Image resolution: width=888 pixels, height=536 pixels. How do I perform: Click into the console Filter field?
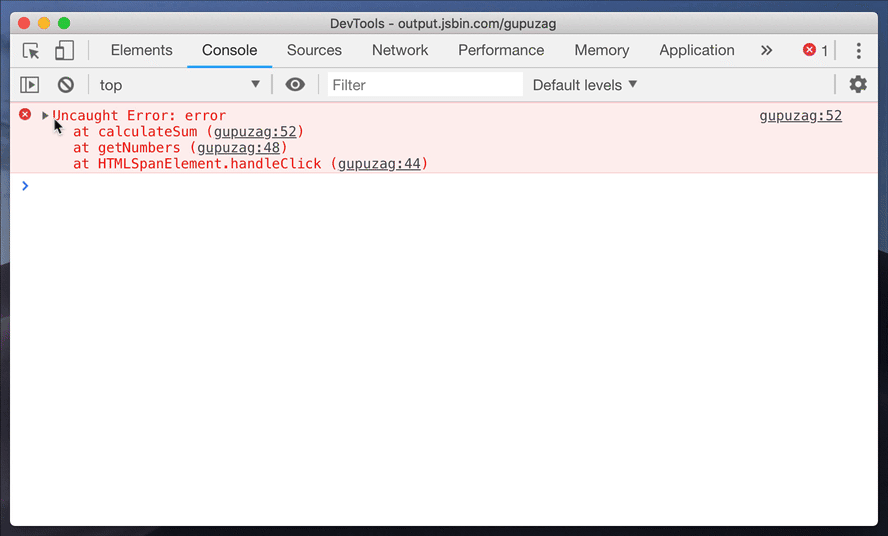pyautogui.click(x=424, y=85)
